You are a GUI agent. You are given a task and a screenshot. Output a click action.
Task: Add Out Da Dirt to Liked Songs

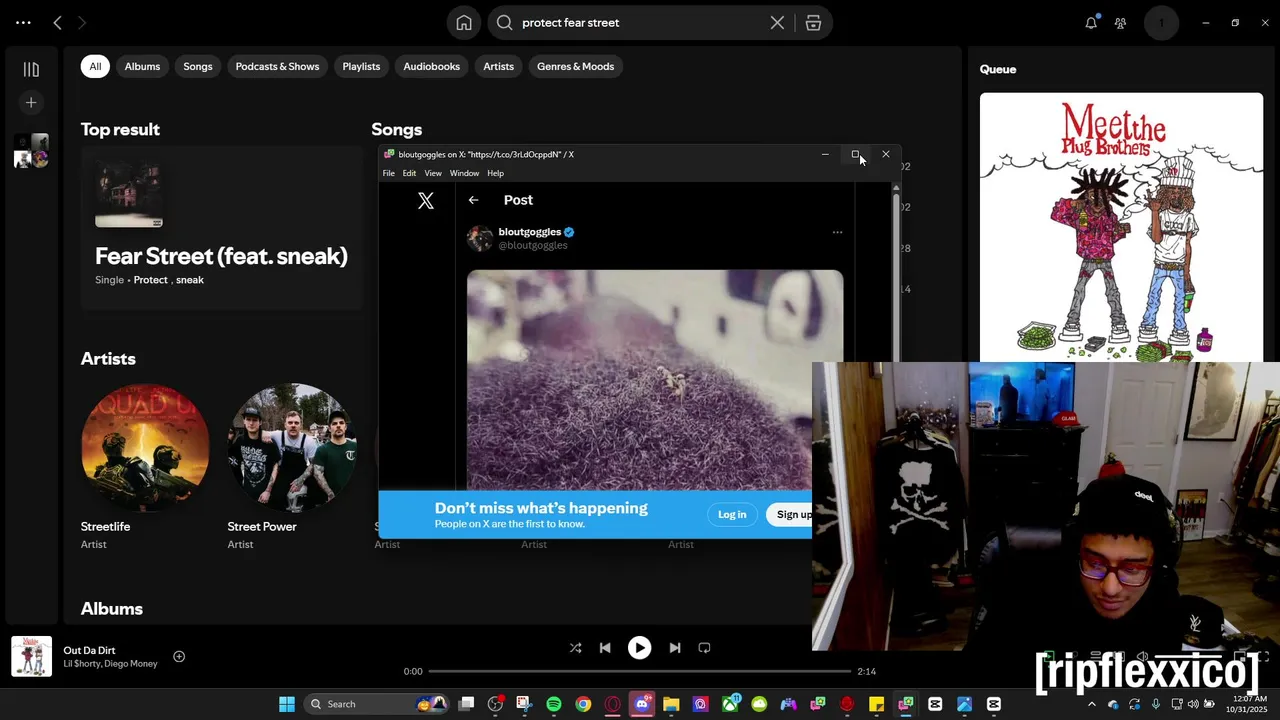point(179,657)
